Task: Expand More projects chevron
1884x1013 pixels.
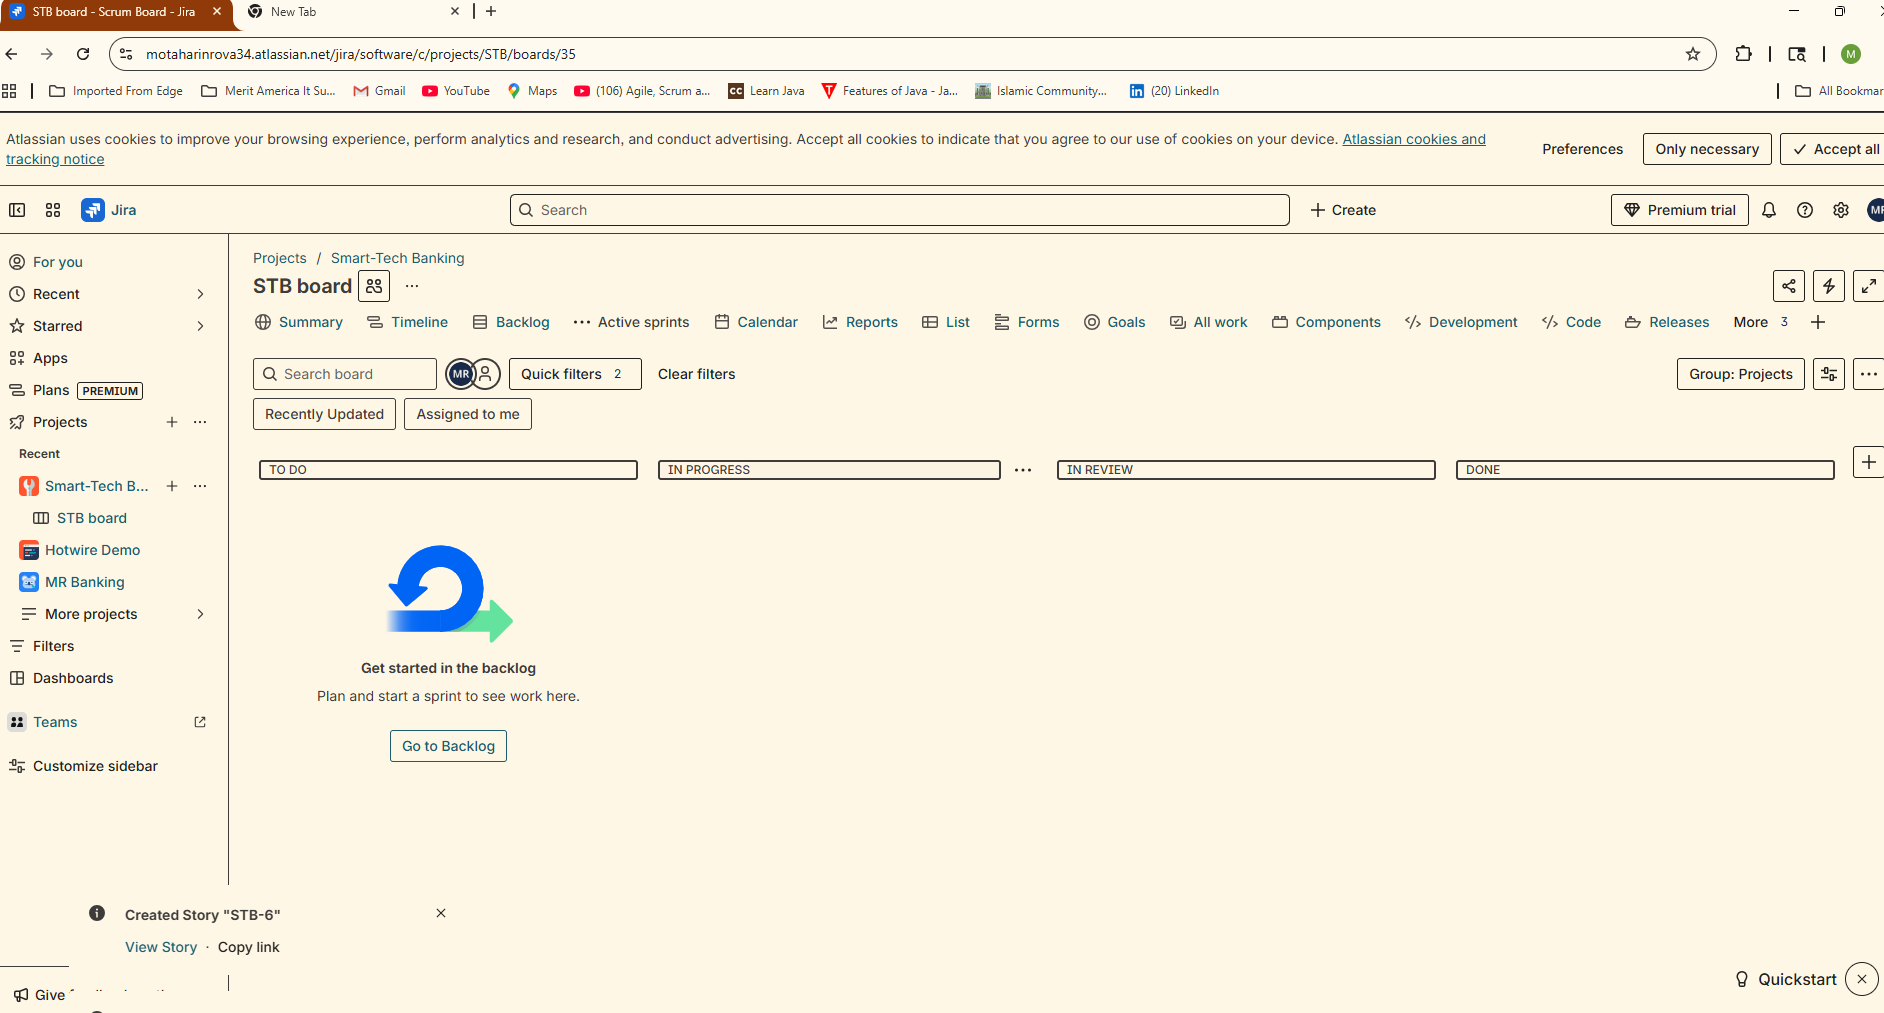Action: (x=200, y=614)
